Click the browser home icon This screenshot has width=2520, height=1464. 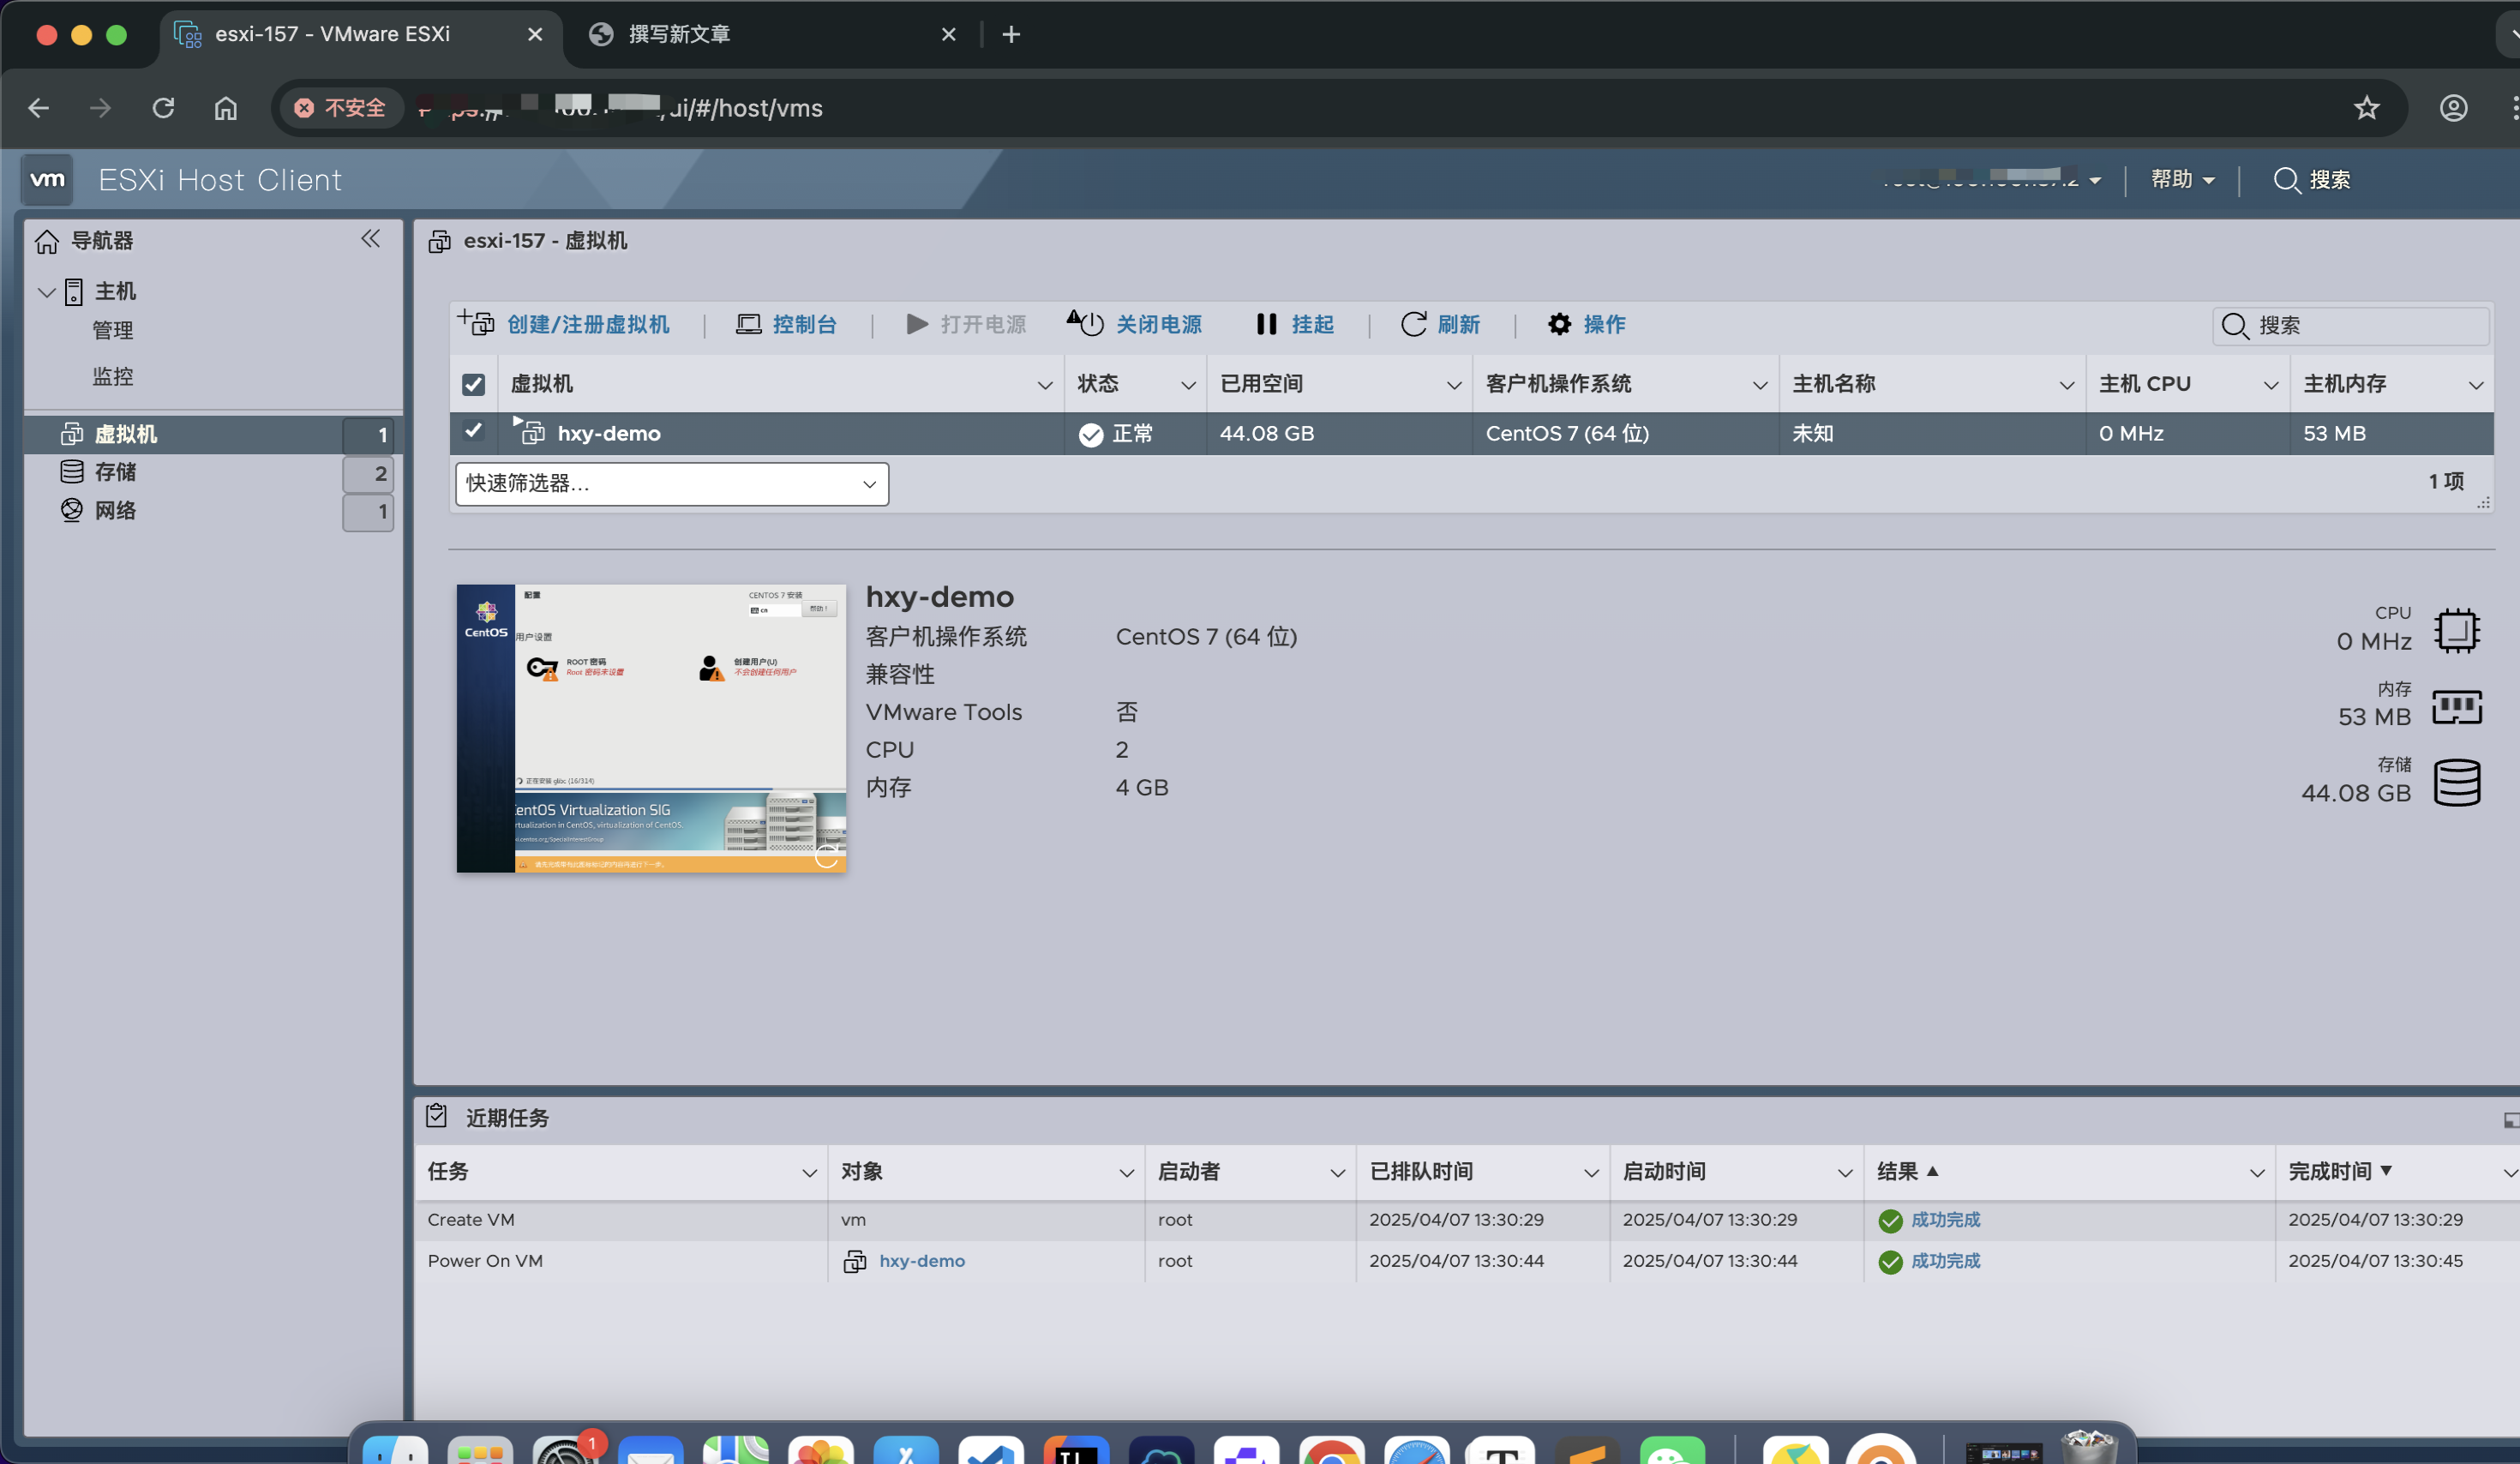pos(226,108)
